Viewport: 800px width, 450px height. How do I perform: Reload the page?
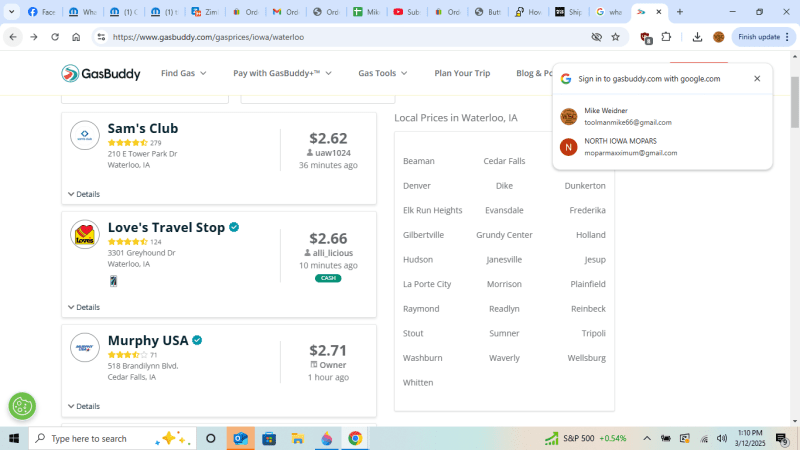[x=55, y=37]
